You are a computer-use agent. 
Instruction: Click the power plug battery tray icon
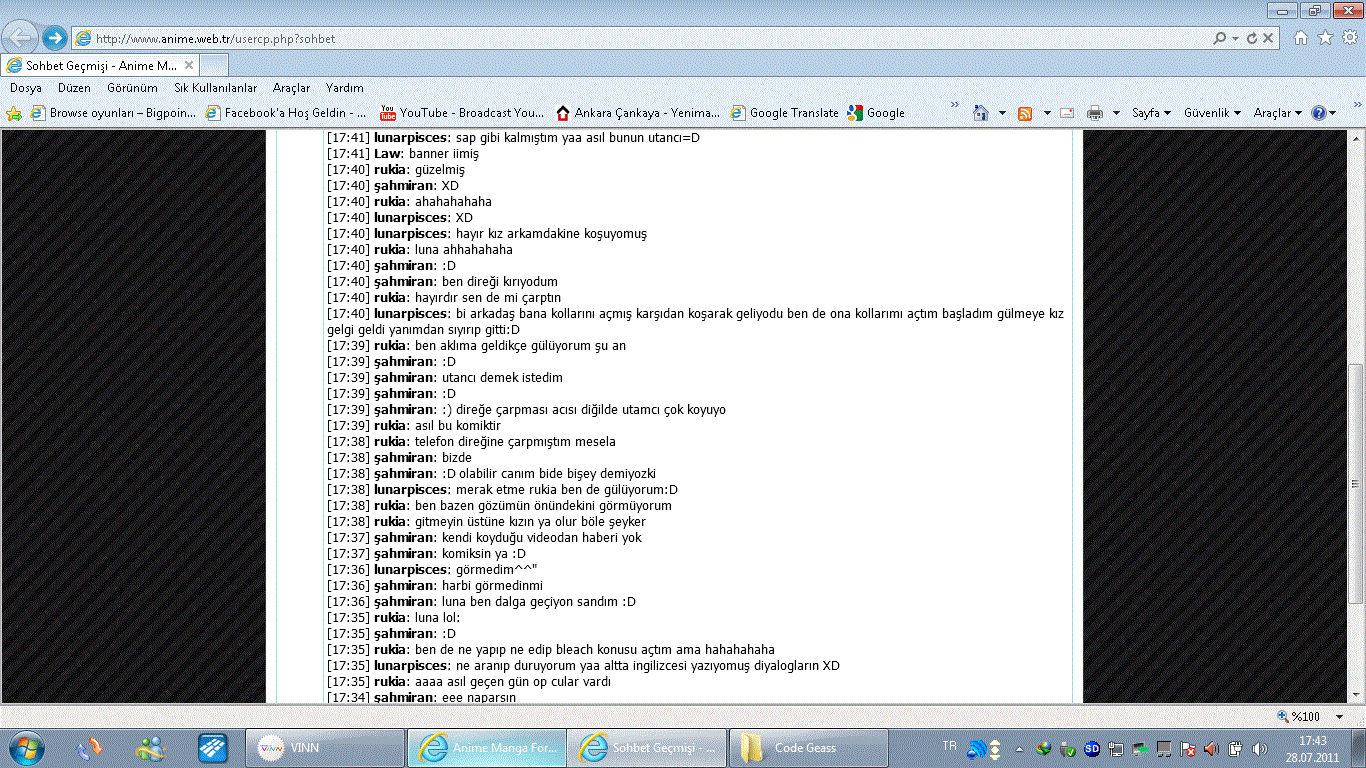(1235, 748)
